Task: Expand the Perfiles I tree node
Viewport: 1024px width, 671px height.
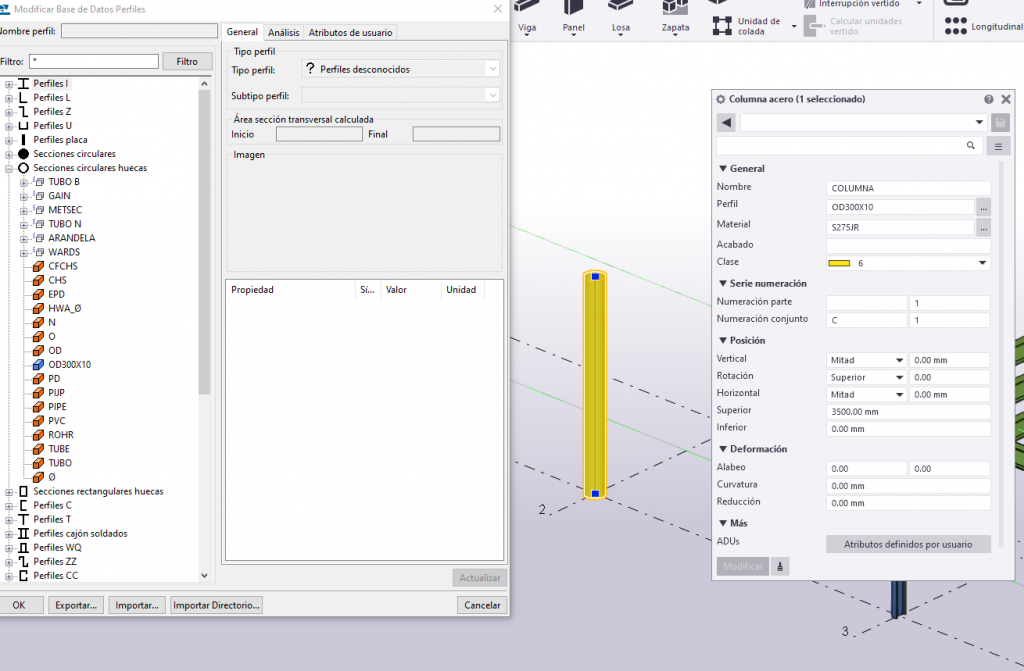Action: pyautogui.click(x=9, y=84)
